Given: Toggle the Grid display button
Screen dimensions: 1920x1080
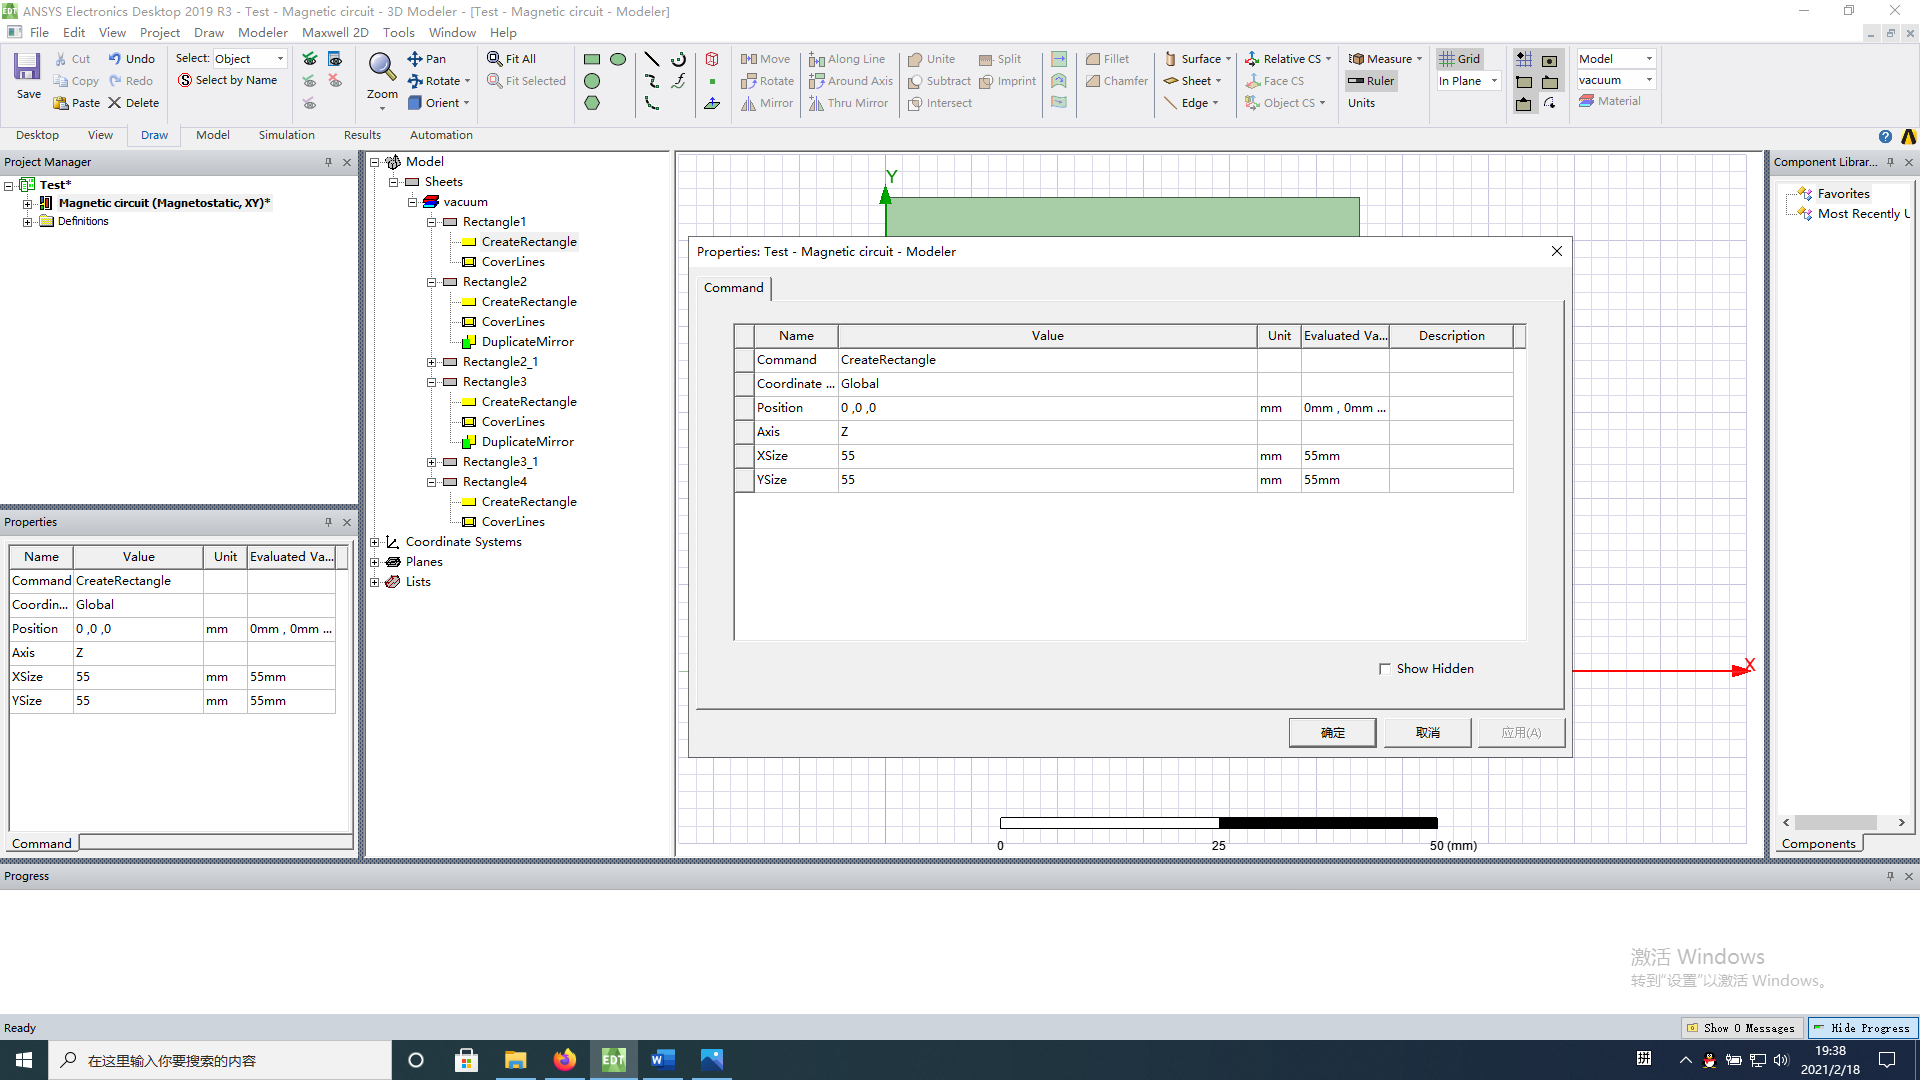Looking at the screenshot, I should [x=1460, y=58].
